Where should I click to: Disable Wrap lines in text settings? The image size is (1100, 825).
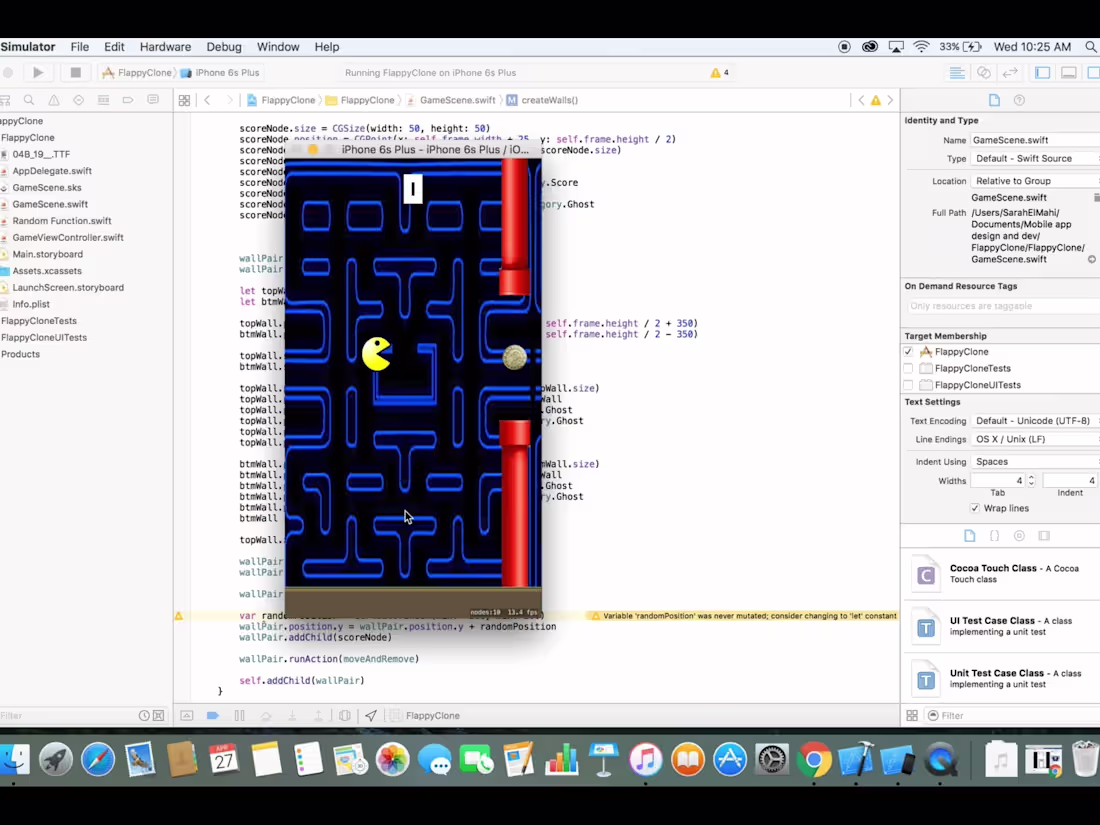(x=975, y=508)
